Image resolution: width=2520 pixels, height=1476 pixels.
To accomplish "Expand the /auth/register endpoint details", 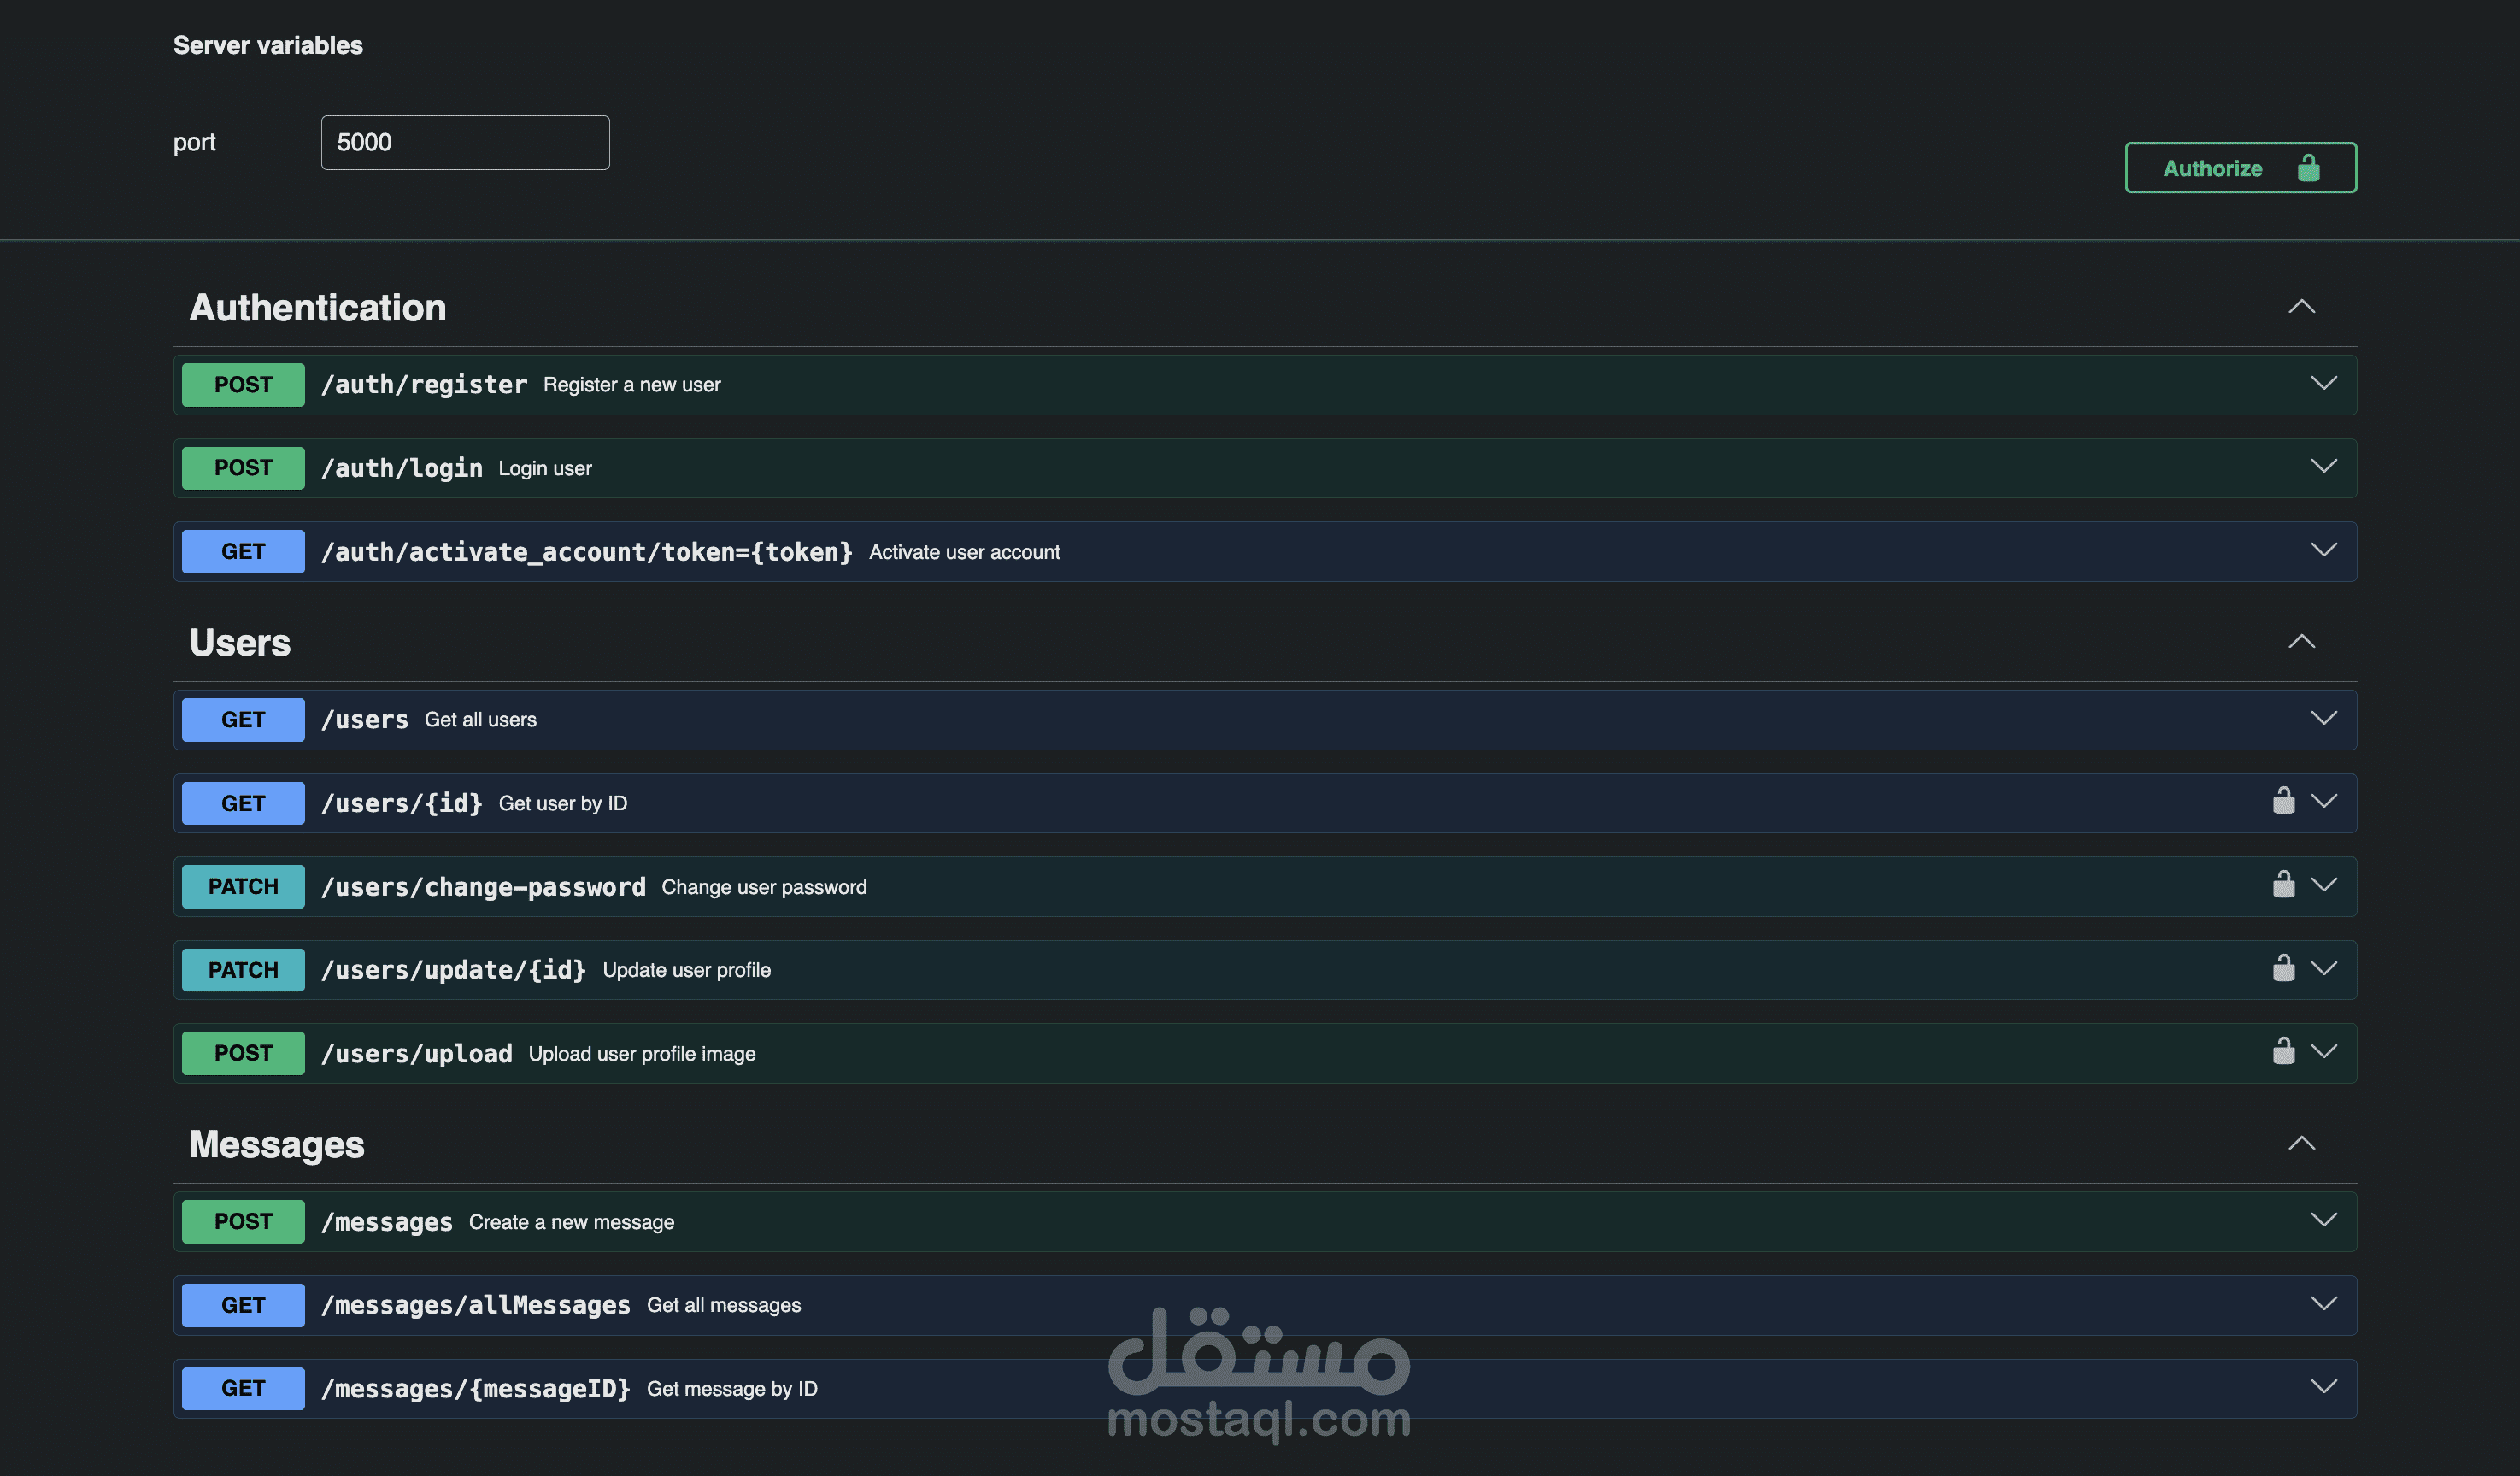I will 2325,383.
